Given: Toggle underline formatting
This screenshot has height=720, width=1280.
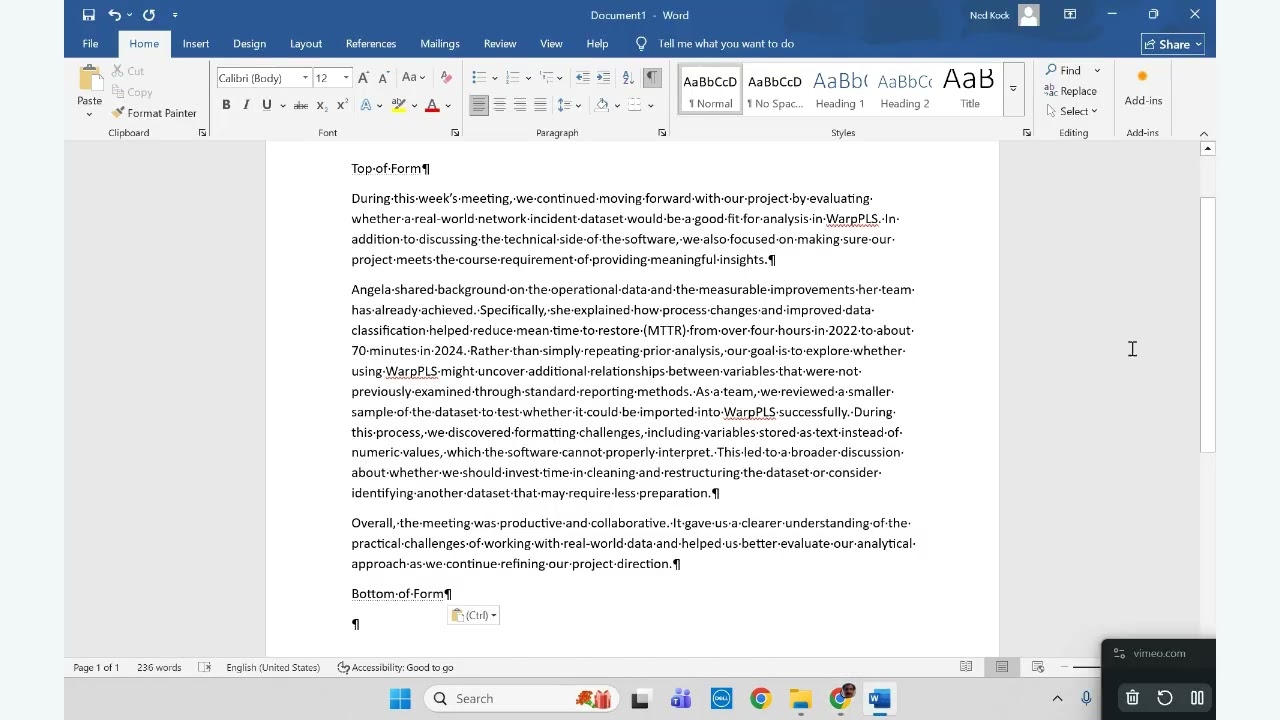Looking at the screenshot, I should click(266, 105).
